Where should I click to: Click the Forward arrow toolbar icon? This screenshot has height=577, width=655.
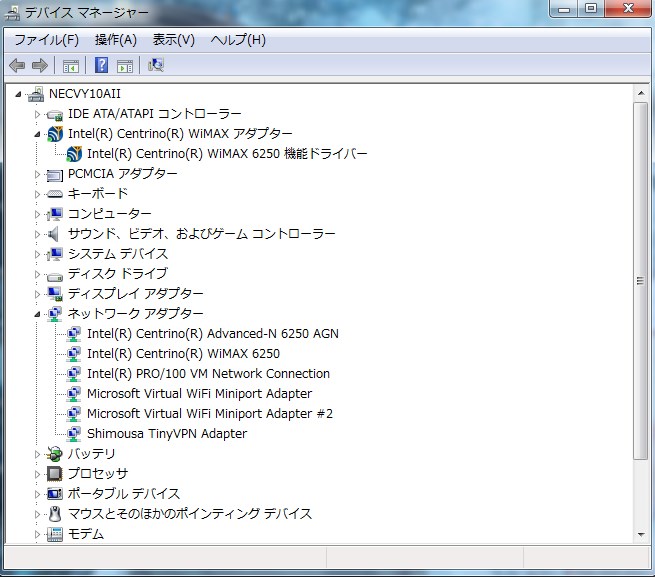tap(40, 66)
